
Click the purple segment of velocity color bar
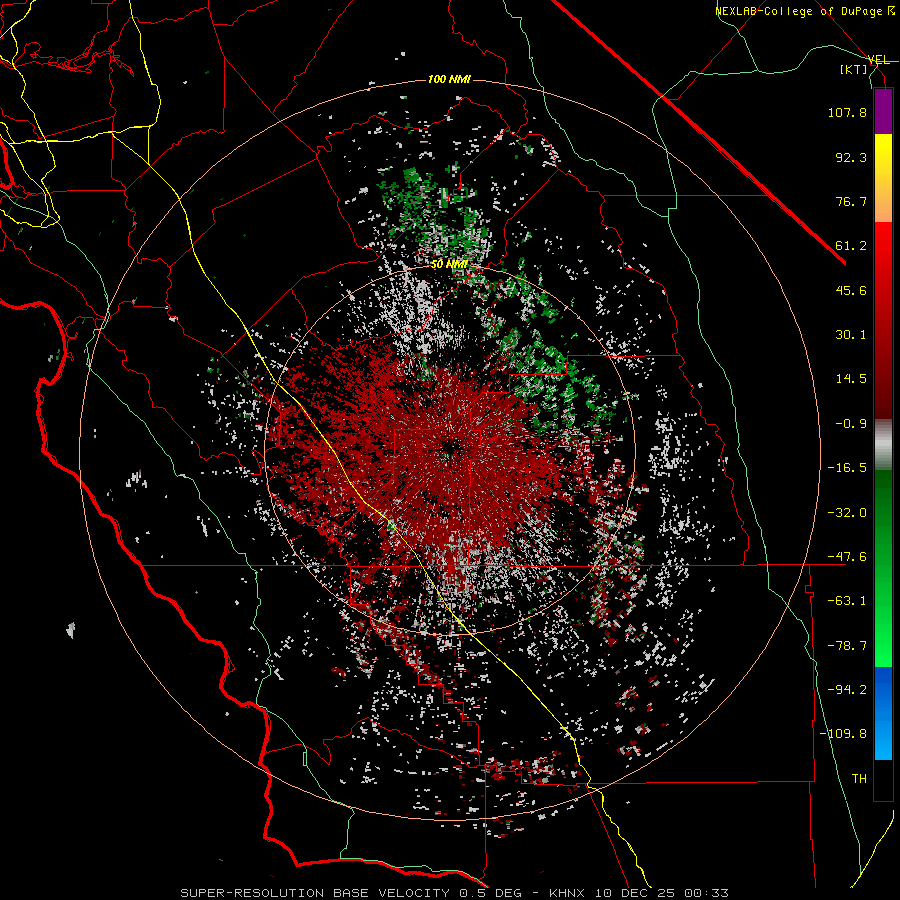[883, 111]
